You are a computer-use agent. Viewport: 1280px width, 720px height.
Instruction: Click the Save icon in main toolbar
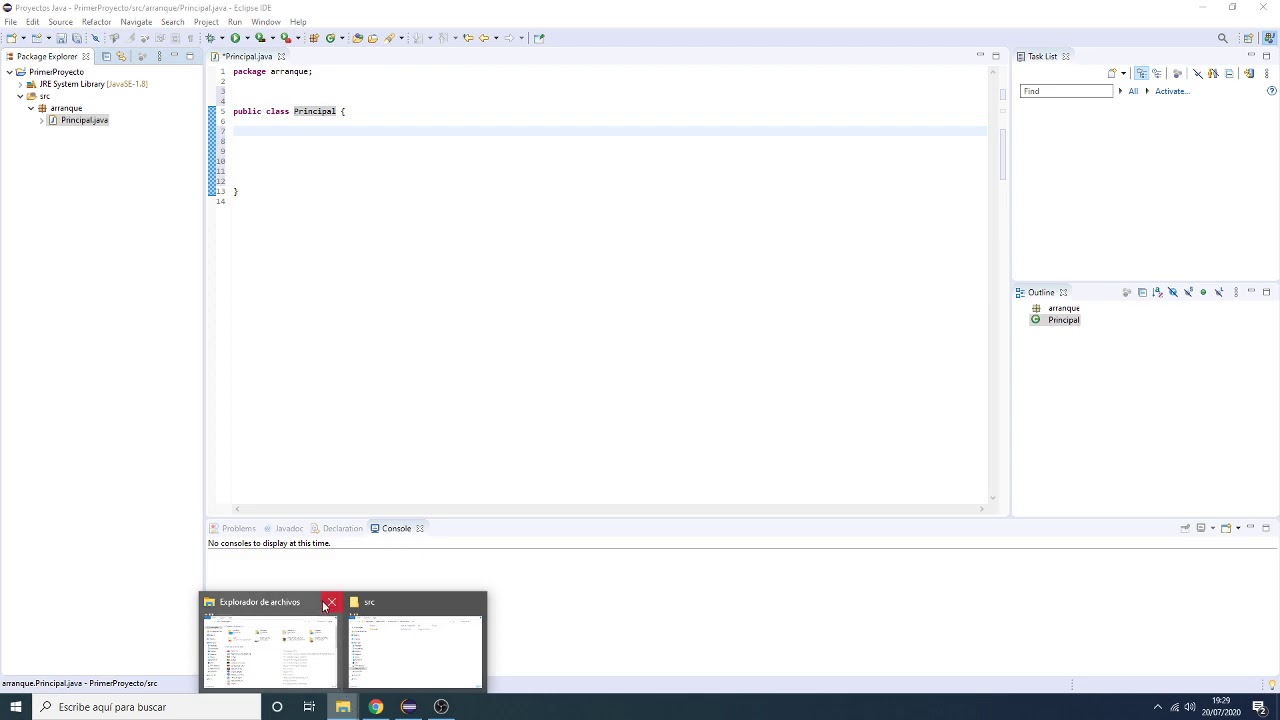coord(61,38)
